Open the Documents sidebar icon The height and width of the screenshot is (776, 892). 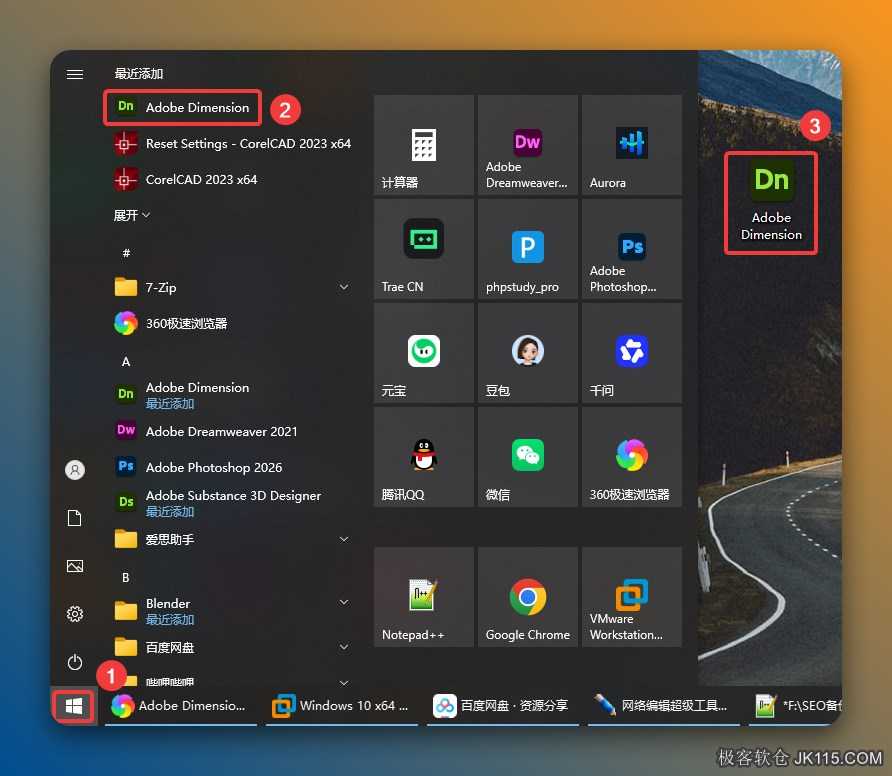pyautogui.click(x=75, y=518)
